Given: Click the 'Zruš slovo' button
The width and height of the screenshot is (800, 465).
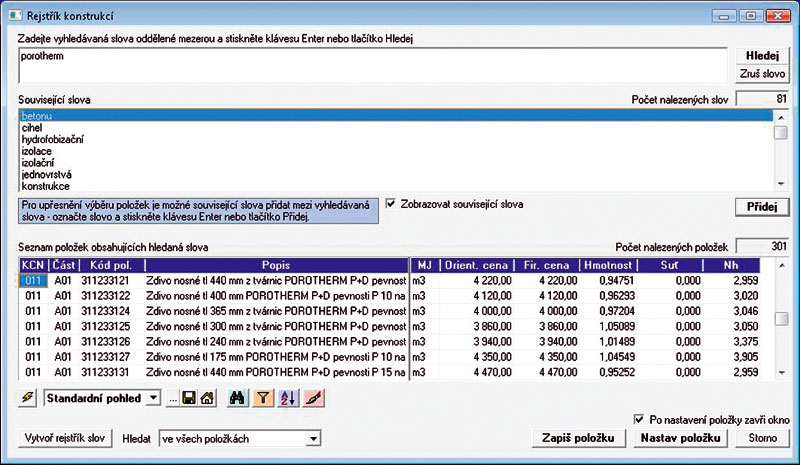Looking at the screenshot, I should (762, 74).
